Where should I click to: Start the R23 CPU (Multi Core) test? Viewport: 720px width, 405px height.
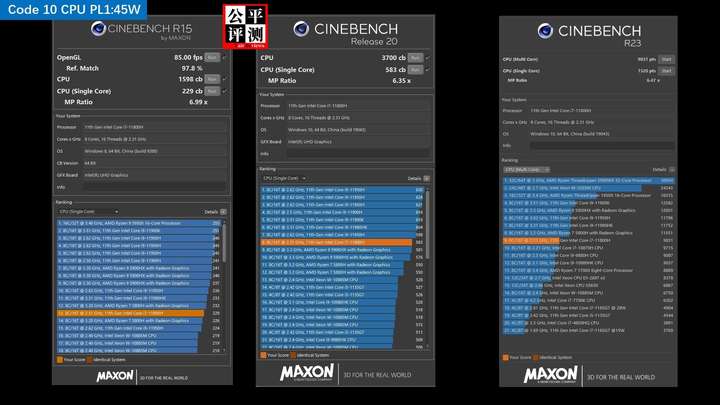click(x=666, y=59)
